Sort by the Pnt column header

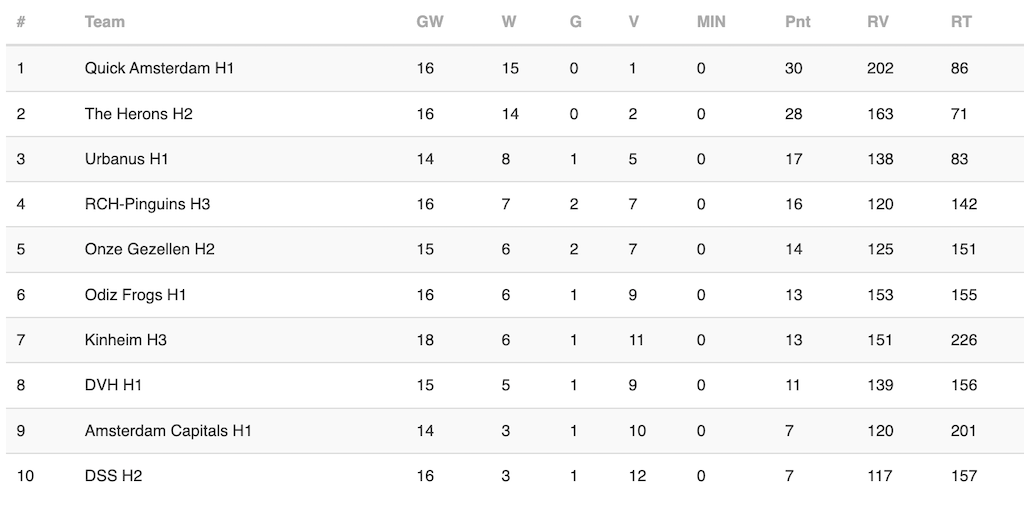[797, 22]
